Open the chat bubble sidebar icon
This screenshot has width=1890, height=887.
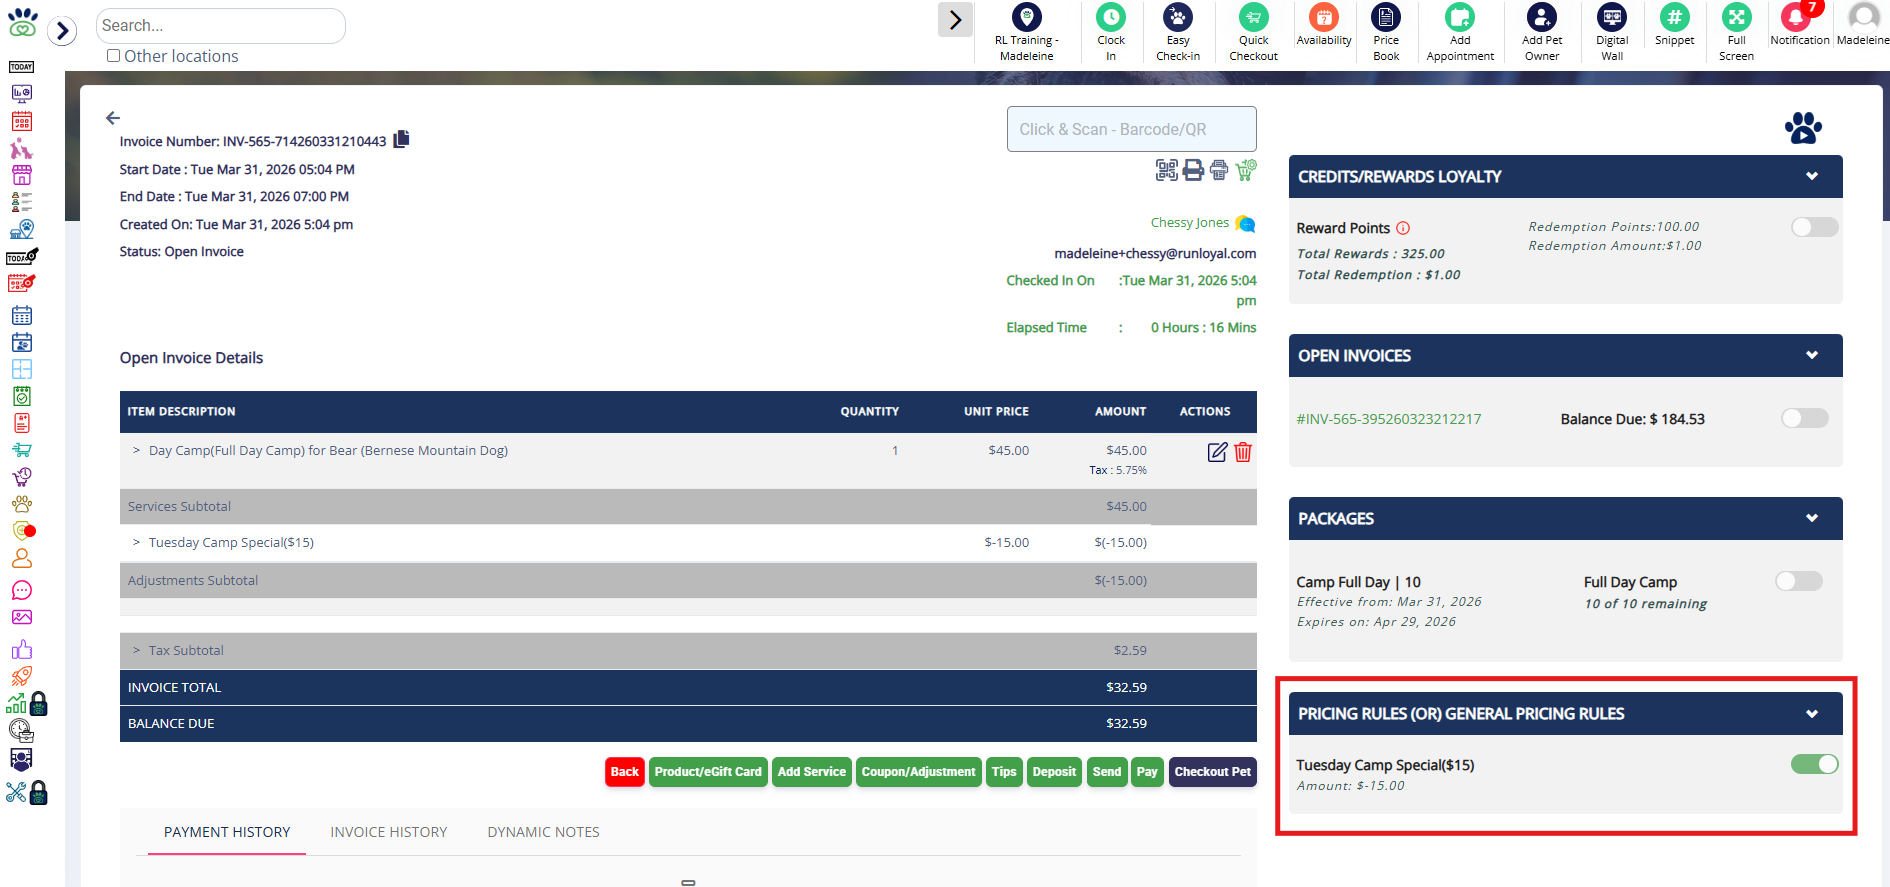point(21,590)
